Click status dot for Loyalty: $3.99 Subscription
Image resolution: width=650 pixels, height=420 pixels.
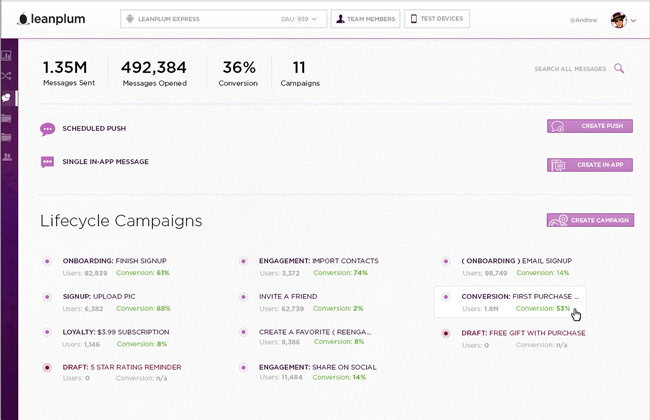click(47, 332)
